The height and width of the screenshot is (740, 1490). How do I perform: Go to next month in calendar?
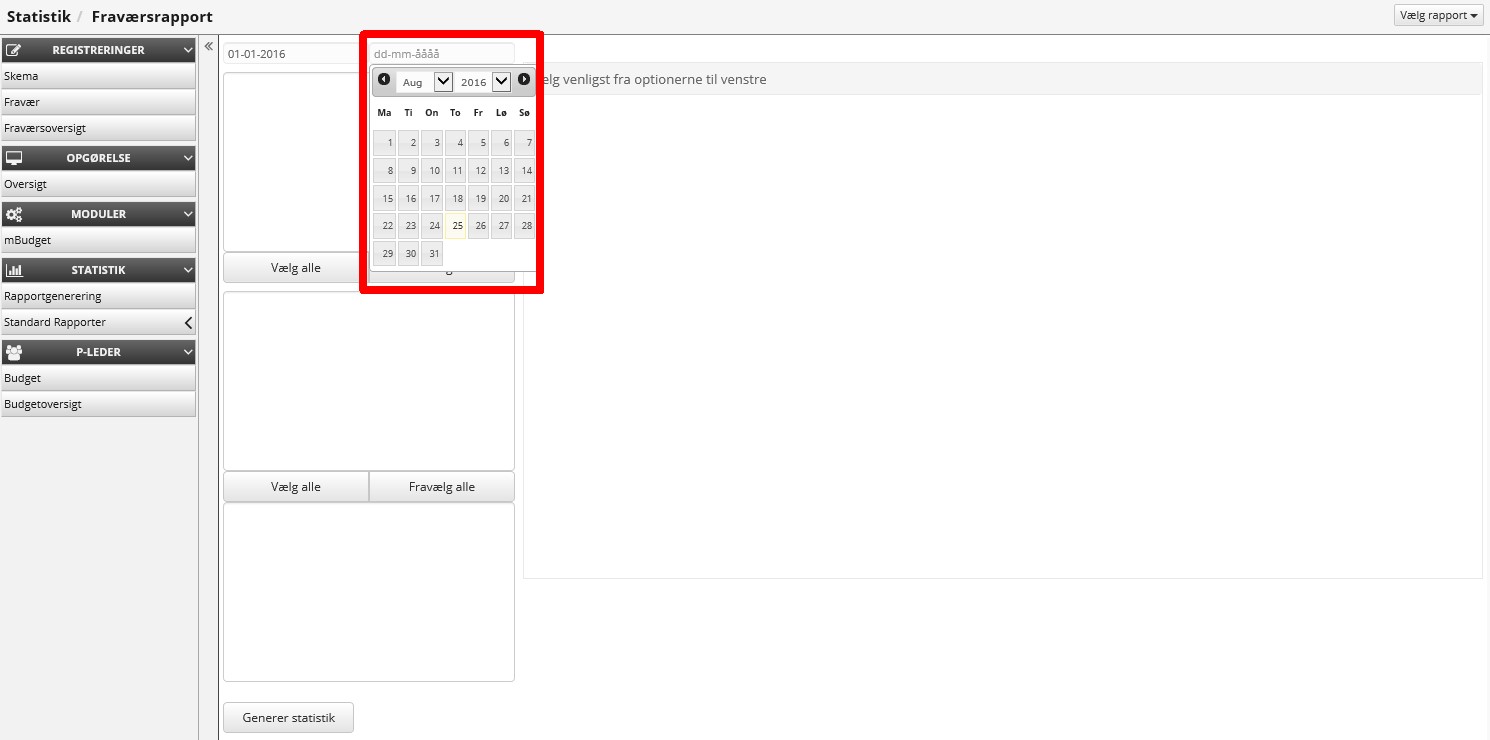(524, 80)
